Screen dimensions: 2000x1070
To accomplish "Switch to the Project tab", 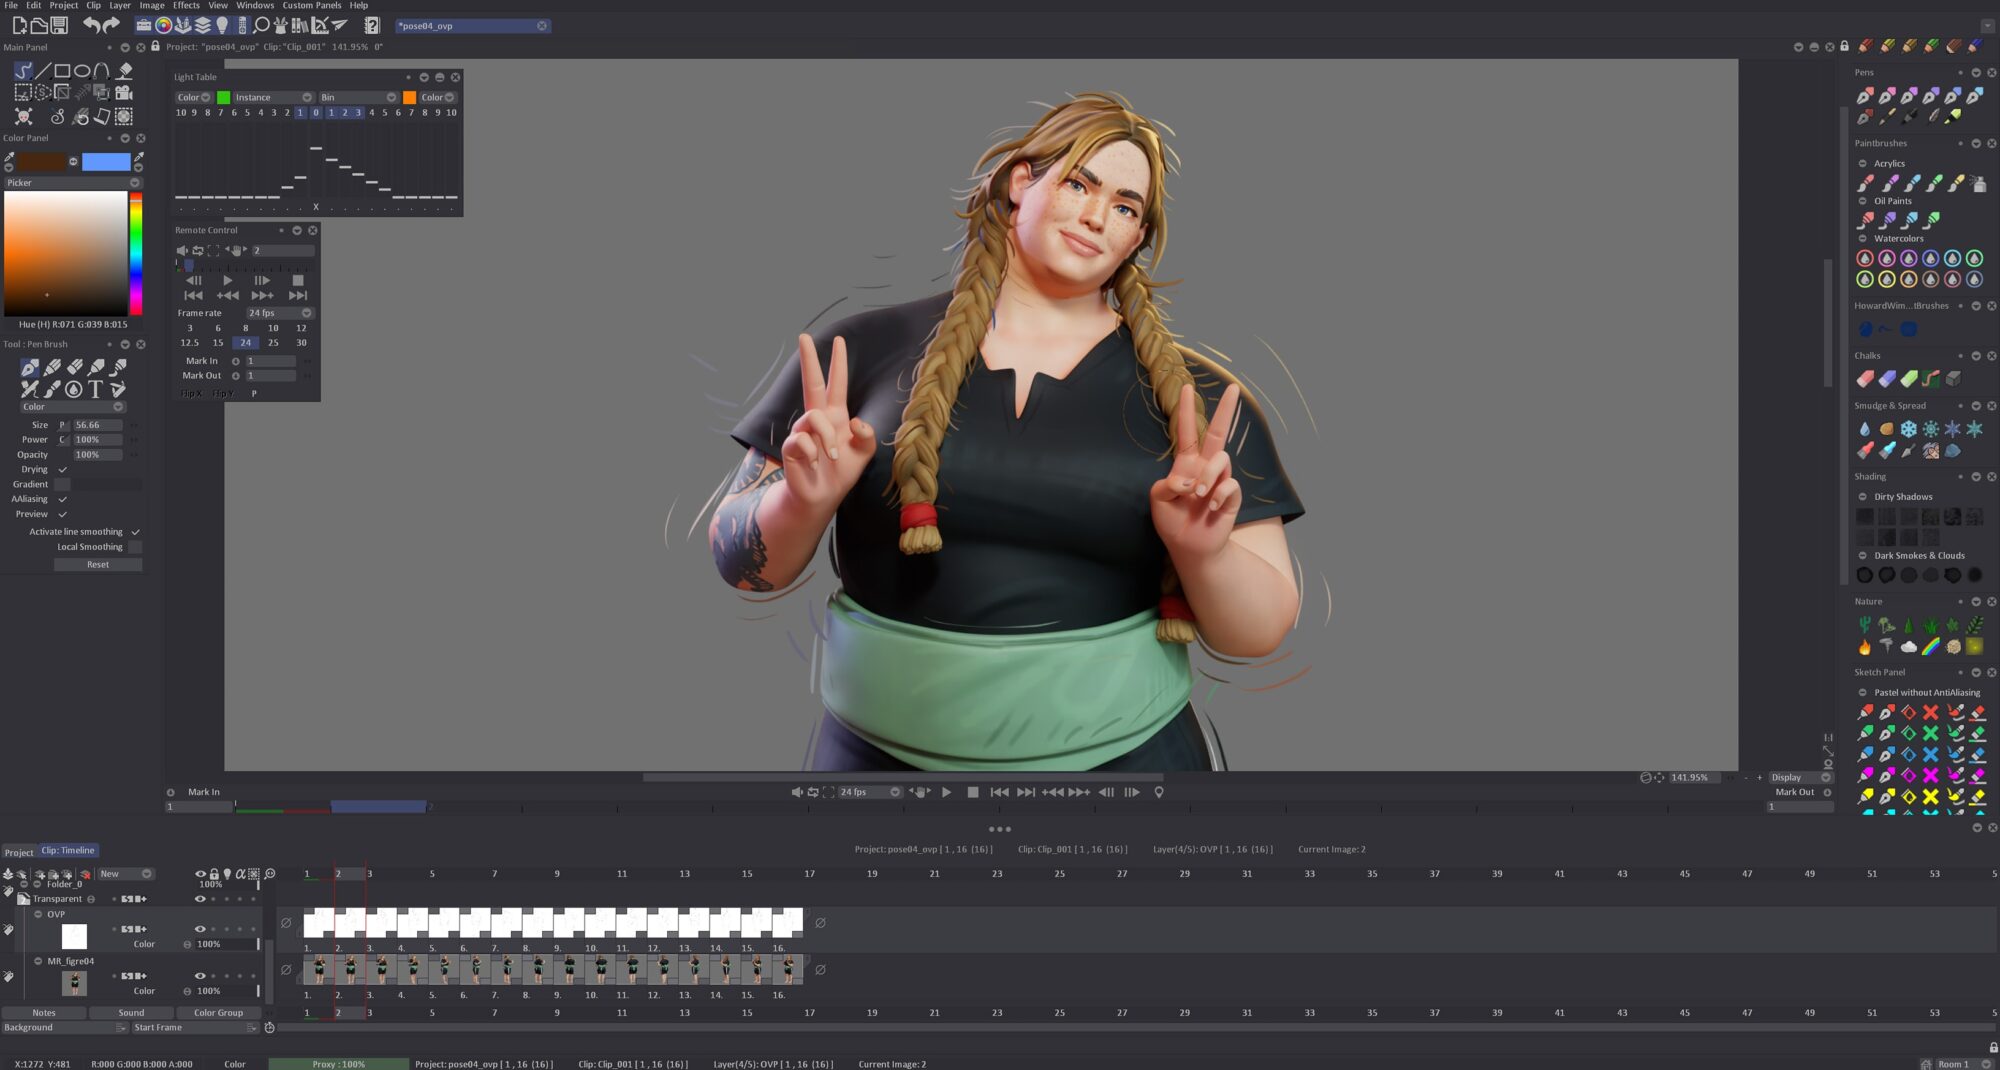I will click(19, 852).
